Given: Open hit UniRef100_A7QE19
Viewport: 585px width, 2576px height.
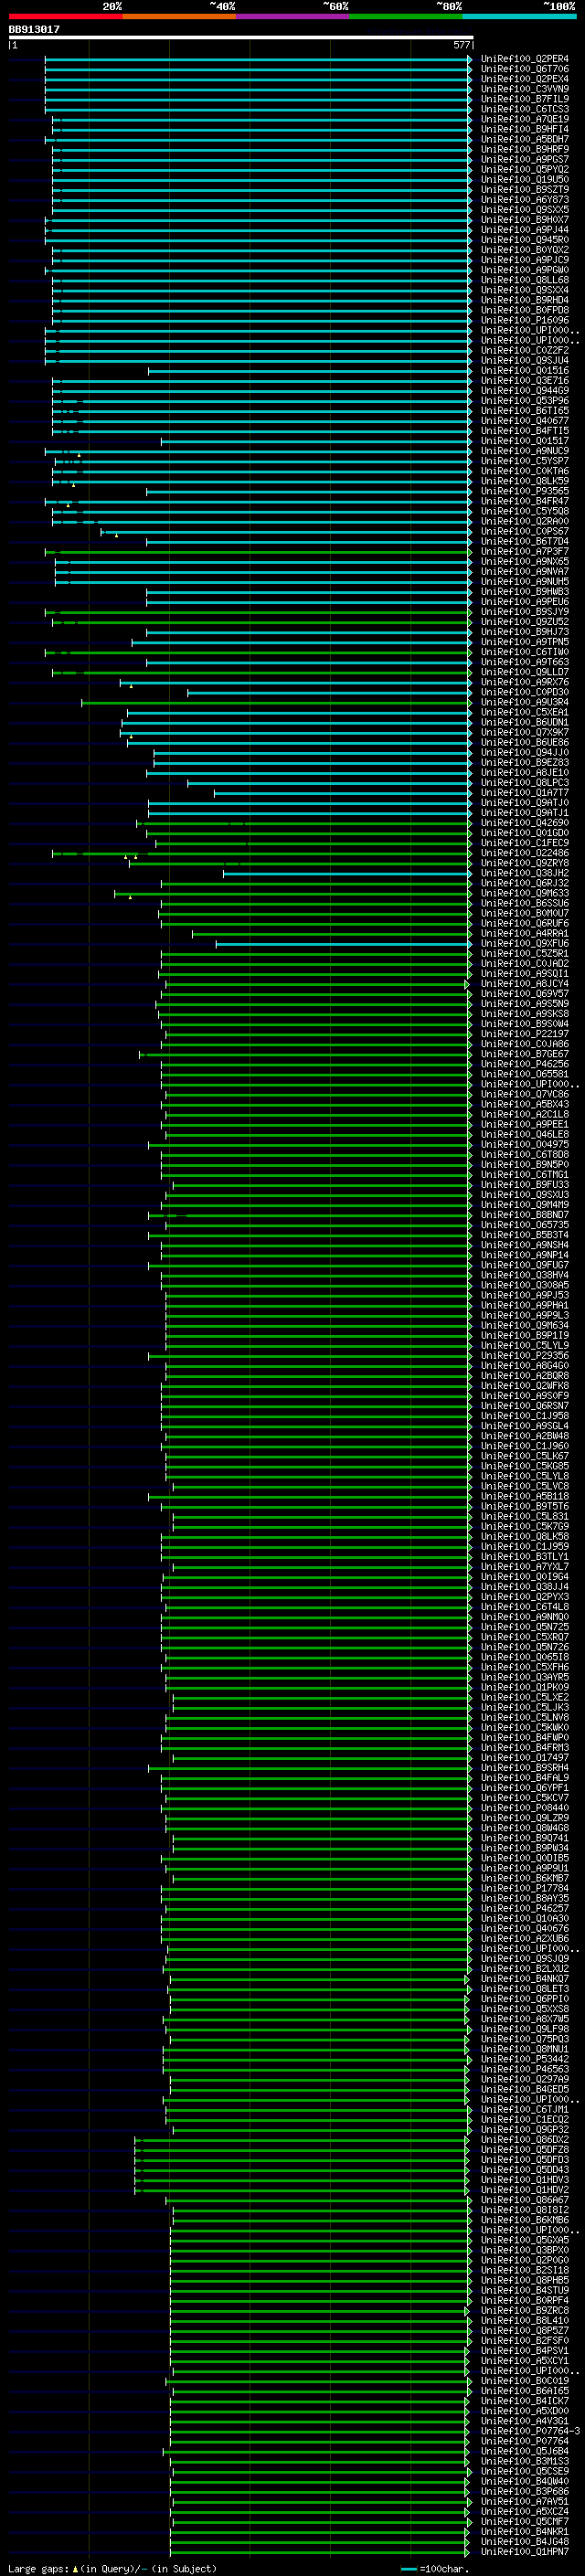Looking at the screenshot, I should click(x=524, y=119).
